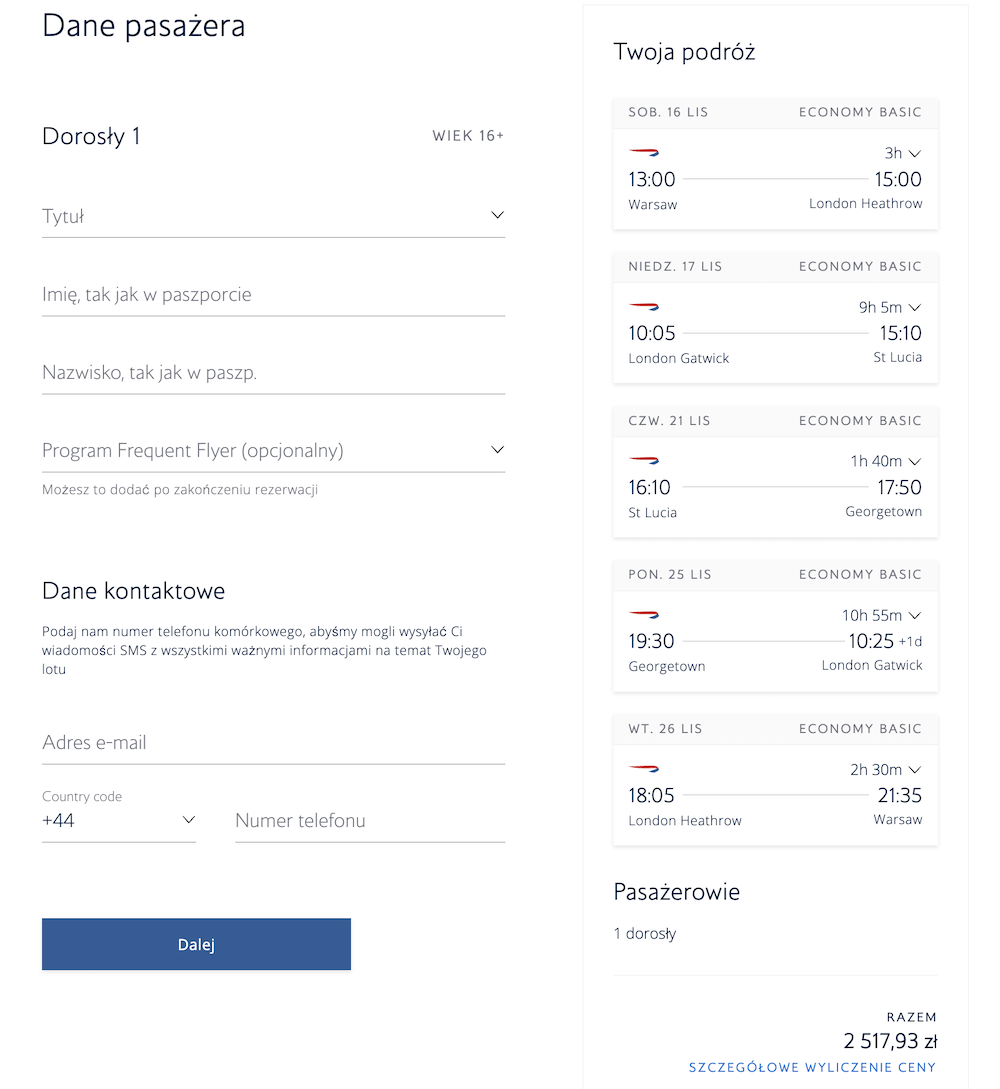The image size is (1000, 1089).
Task: Expand the 9h 5m flight details
Action: pos(915,308)
